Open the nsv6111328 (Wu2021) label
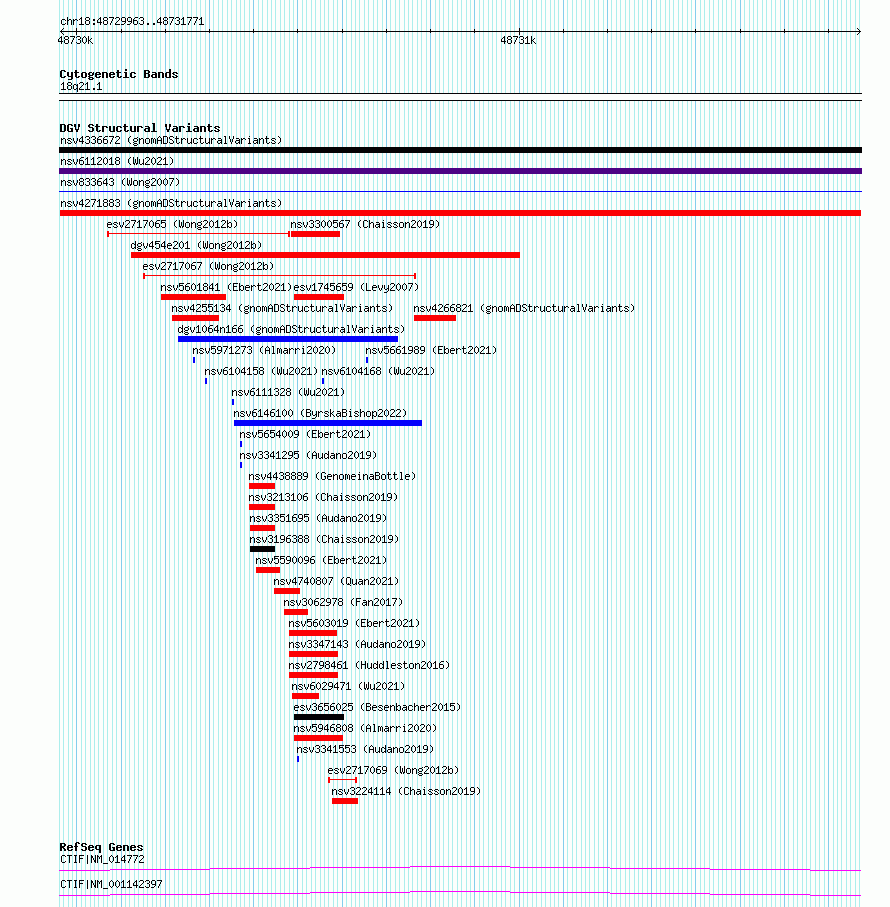Viewport: 890px width, 907px height. pyautogui.click(x=288, y=393)
